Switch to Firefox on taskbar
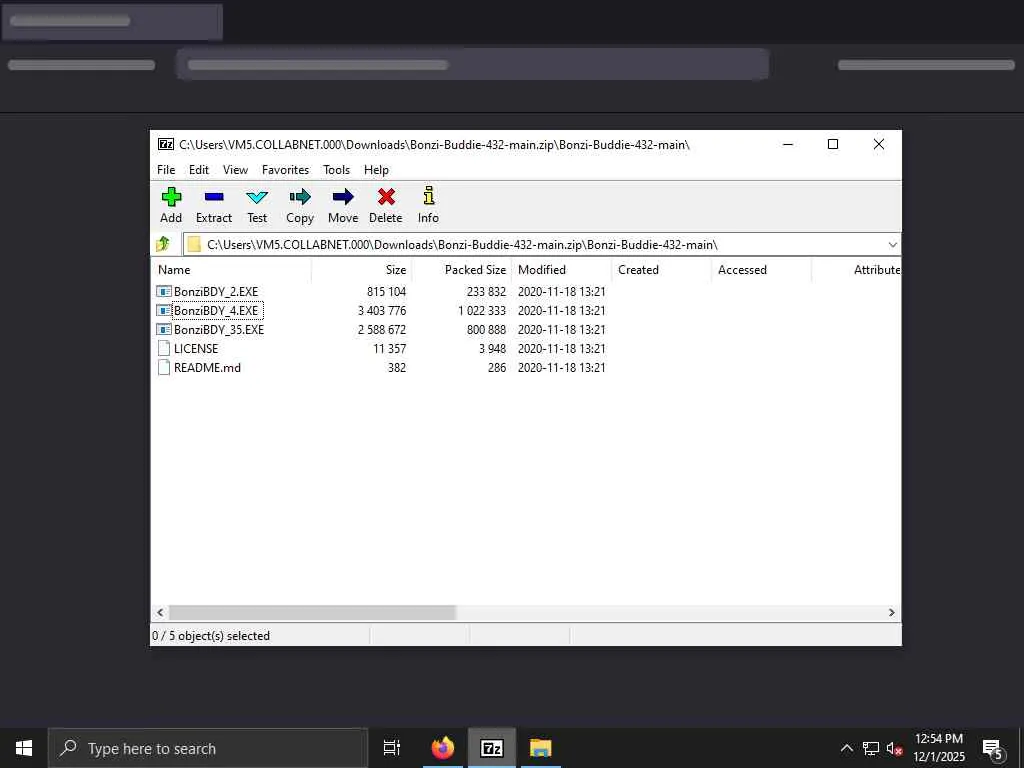Image resolution: width=1024 pixels, height=768 pixels. click(443, 748)
